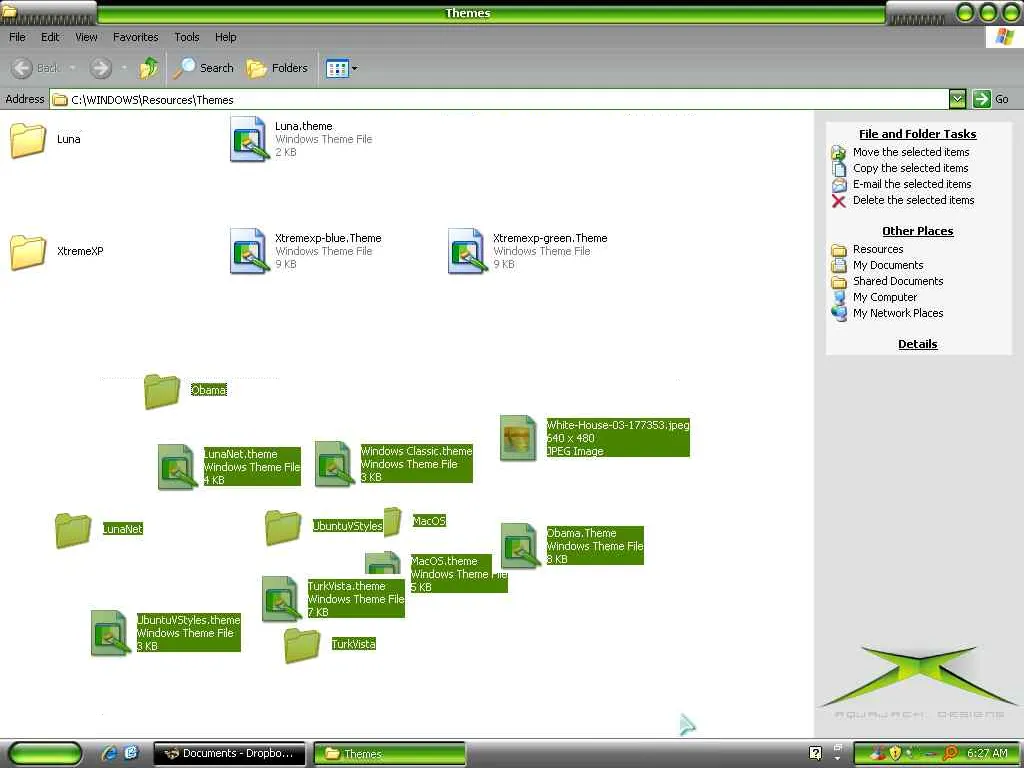The width and height of the screenshot is (1024, 768).
Task: Select the Xtremexp-green.Theme file icon
Action: [467, 251]
